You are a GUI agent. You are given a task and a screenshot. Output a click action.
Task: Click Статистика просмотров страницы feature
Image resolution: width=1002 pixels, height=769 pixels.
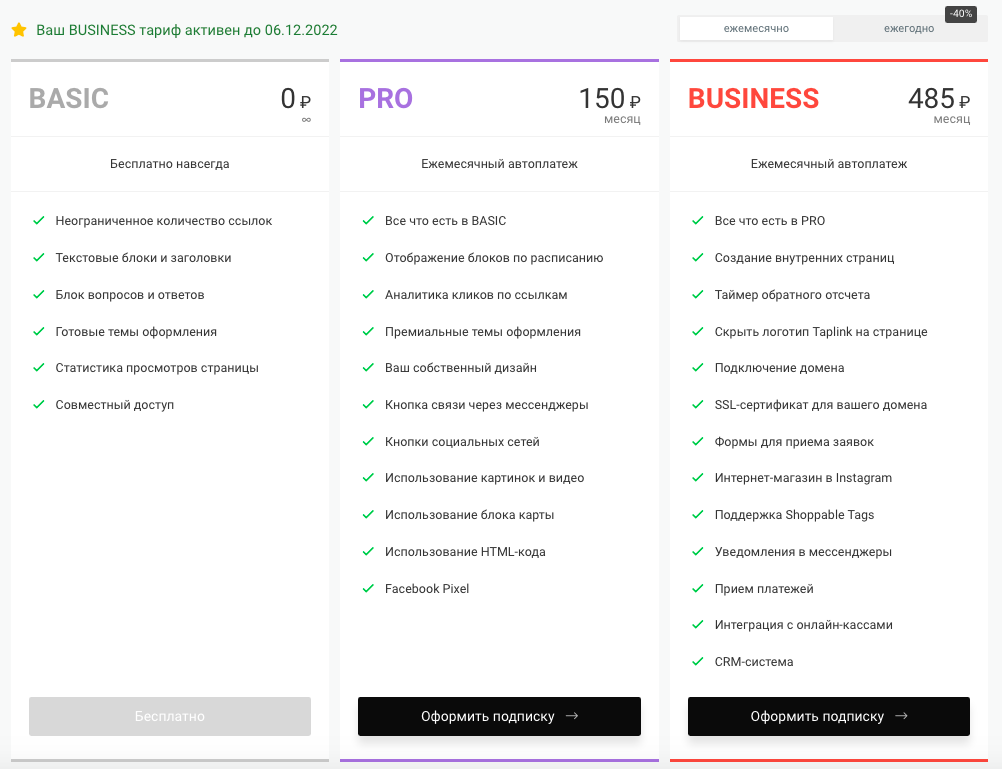click(157, 367)
